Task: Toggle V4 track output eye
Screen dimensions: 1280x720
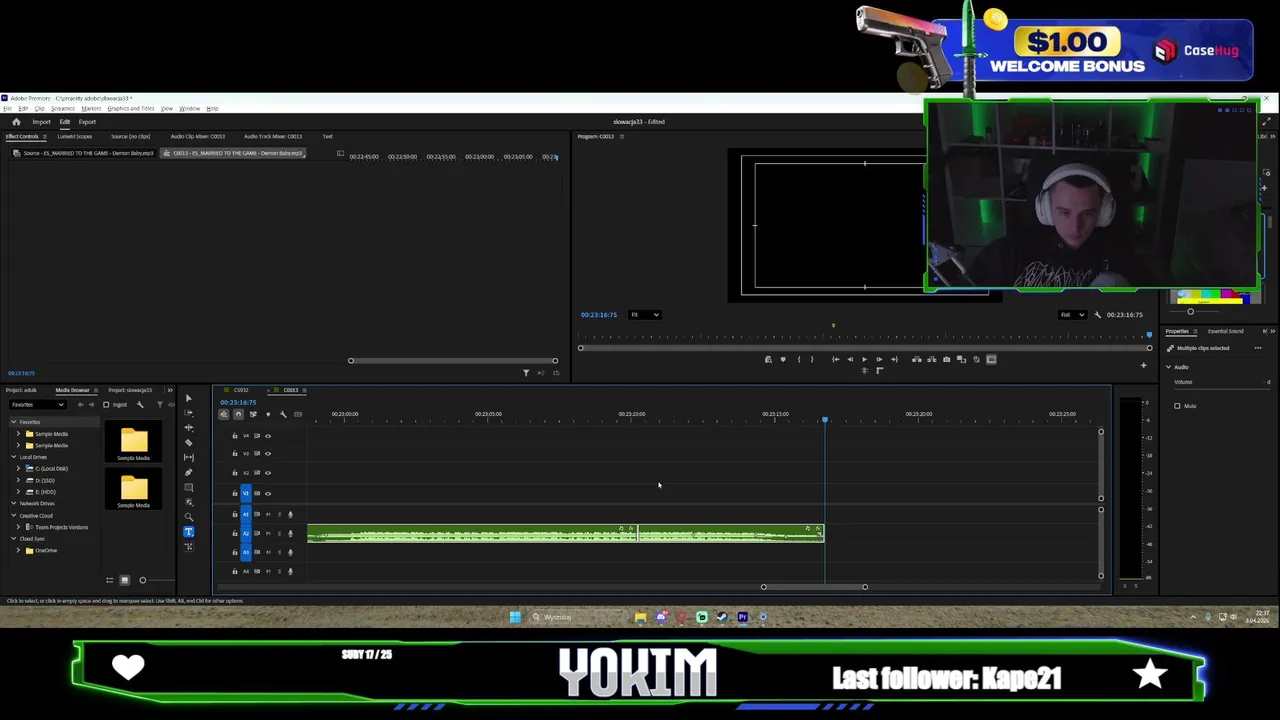Action: (x=267, y=435)
